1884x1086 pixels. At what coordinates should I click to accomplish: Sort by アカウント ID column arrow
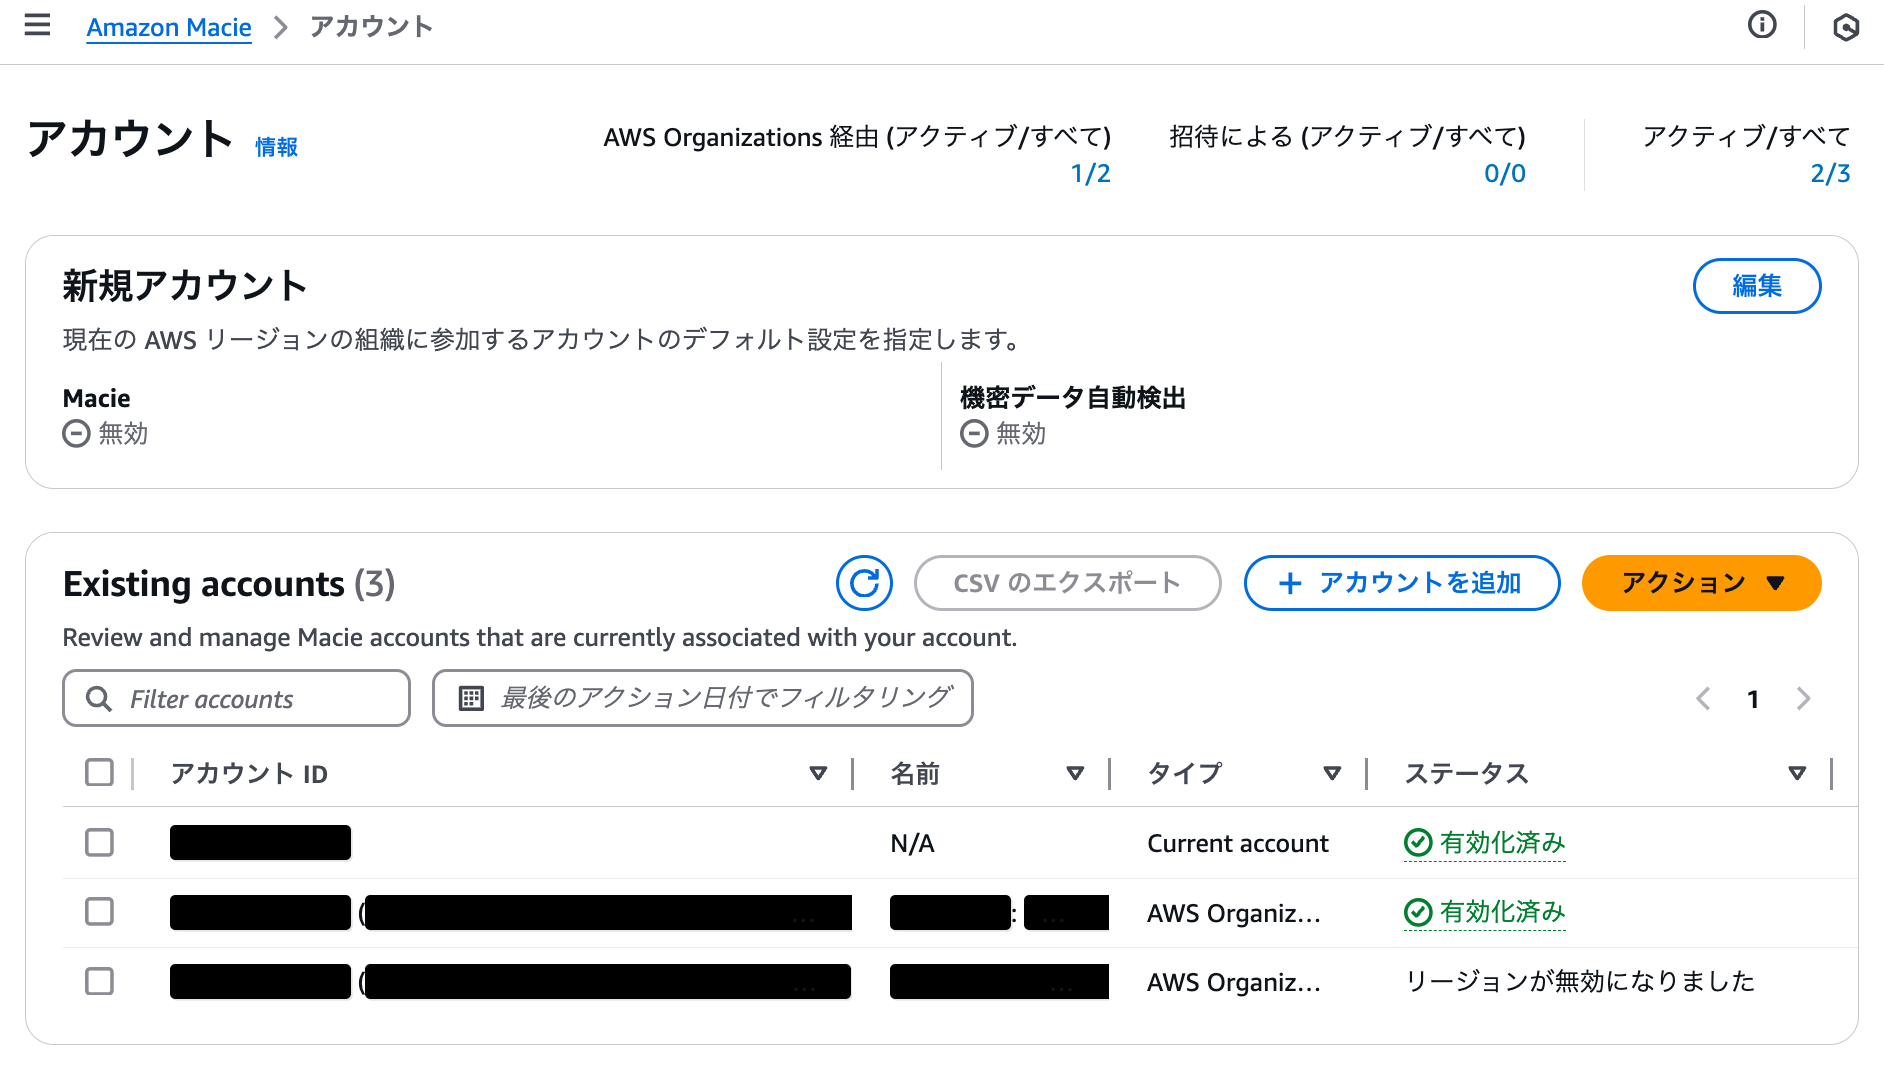[x=818, y=773]
